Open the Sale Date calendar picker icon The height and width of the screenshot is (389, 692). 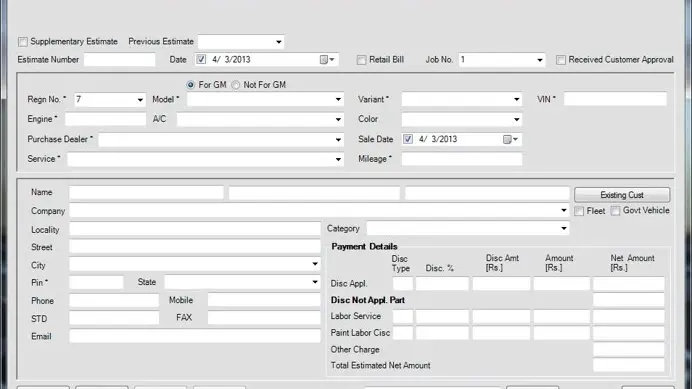point(510,140)
